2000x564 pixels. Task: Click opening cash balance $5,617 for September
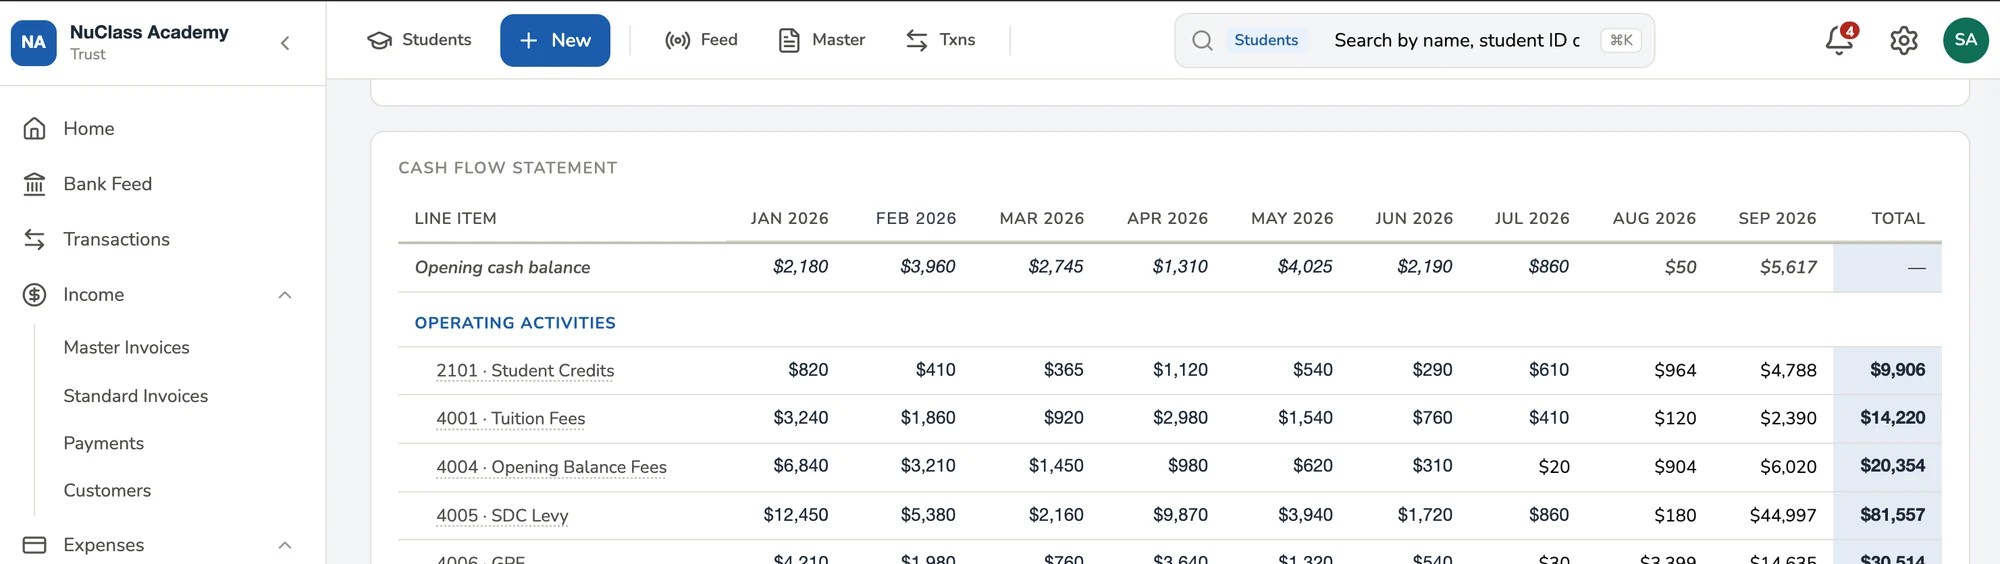[x=1788, y=268]
